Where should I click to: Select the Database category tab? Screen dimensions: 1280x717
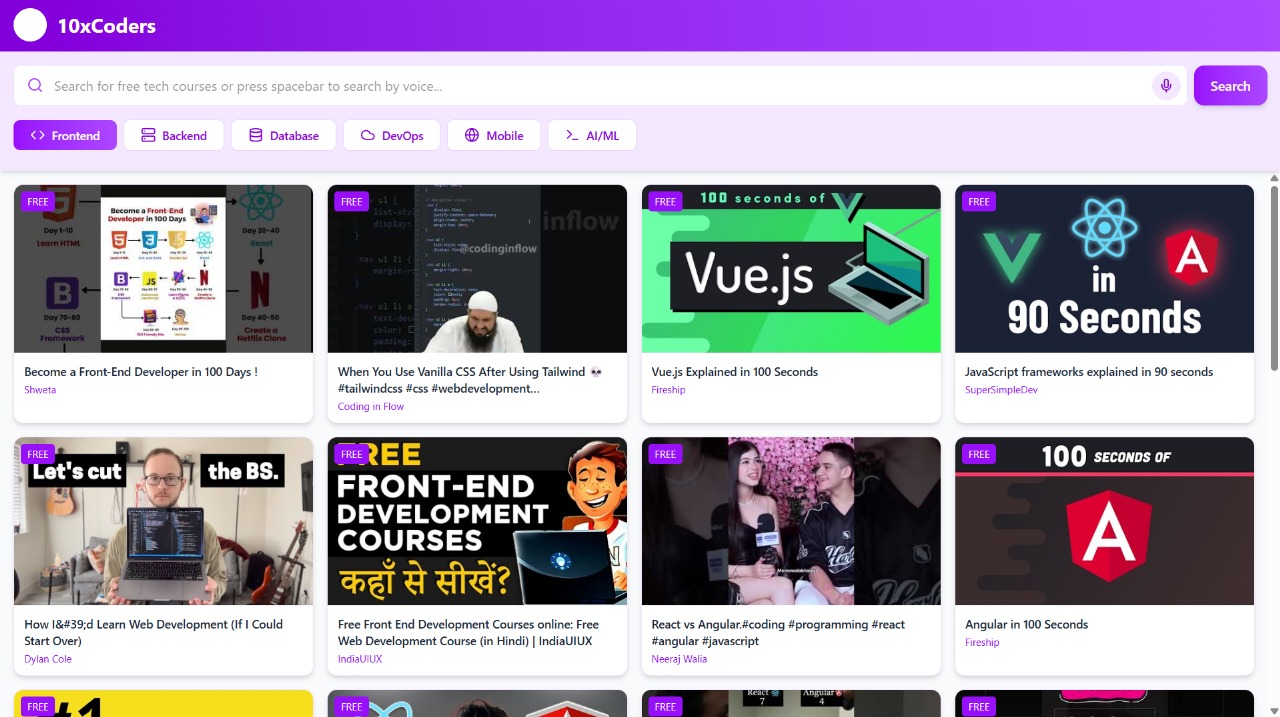click(x=284, y=135)
